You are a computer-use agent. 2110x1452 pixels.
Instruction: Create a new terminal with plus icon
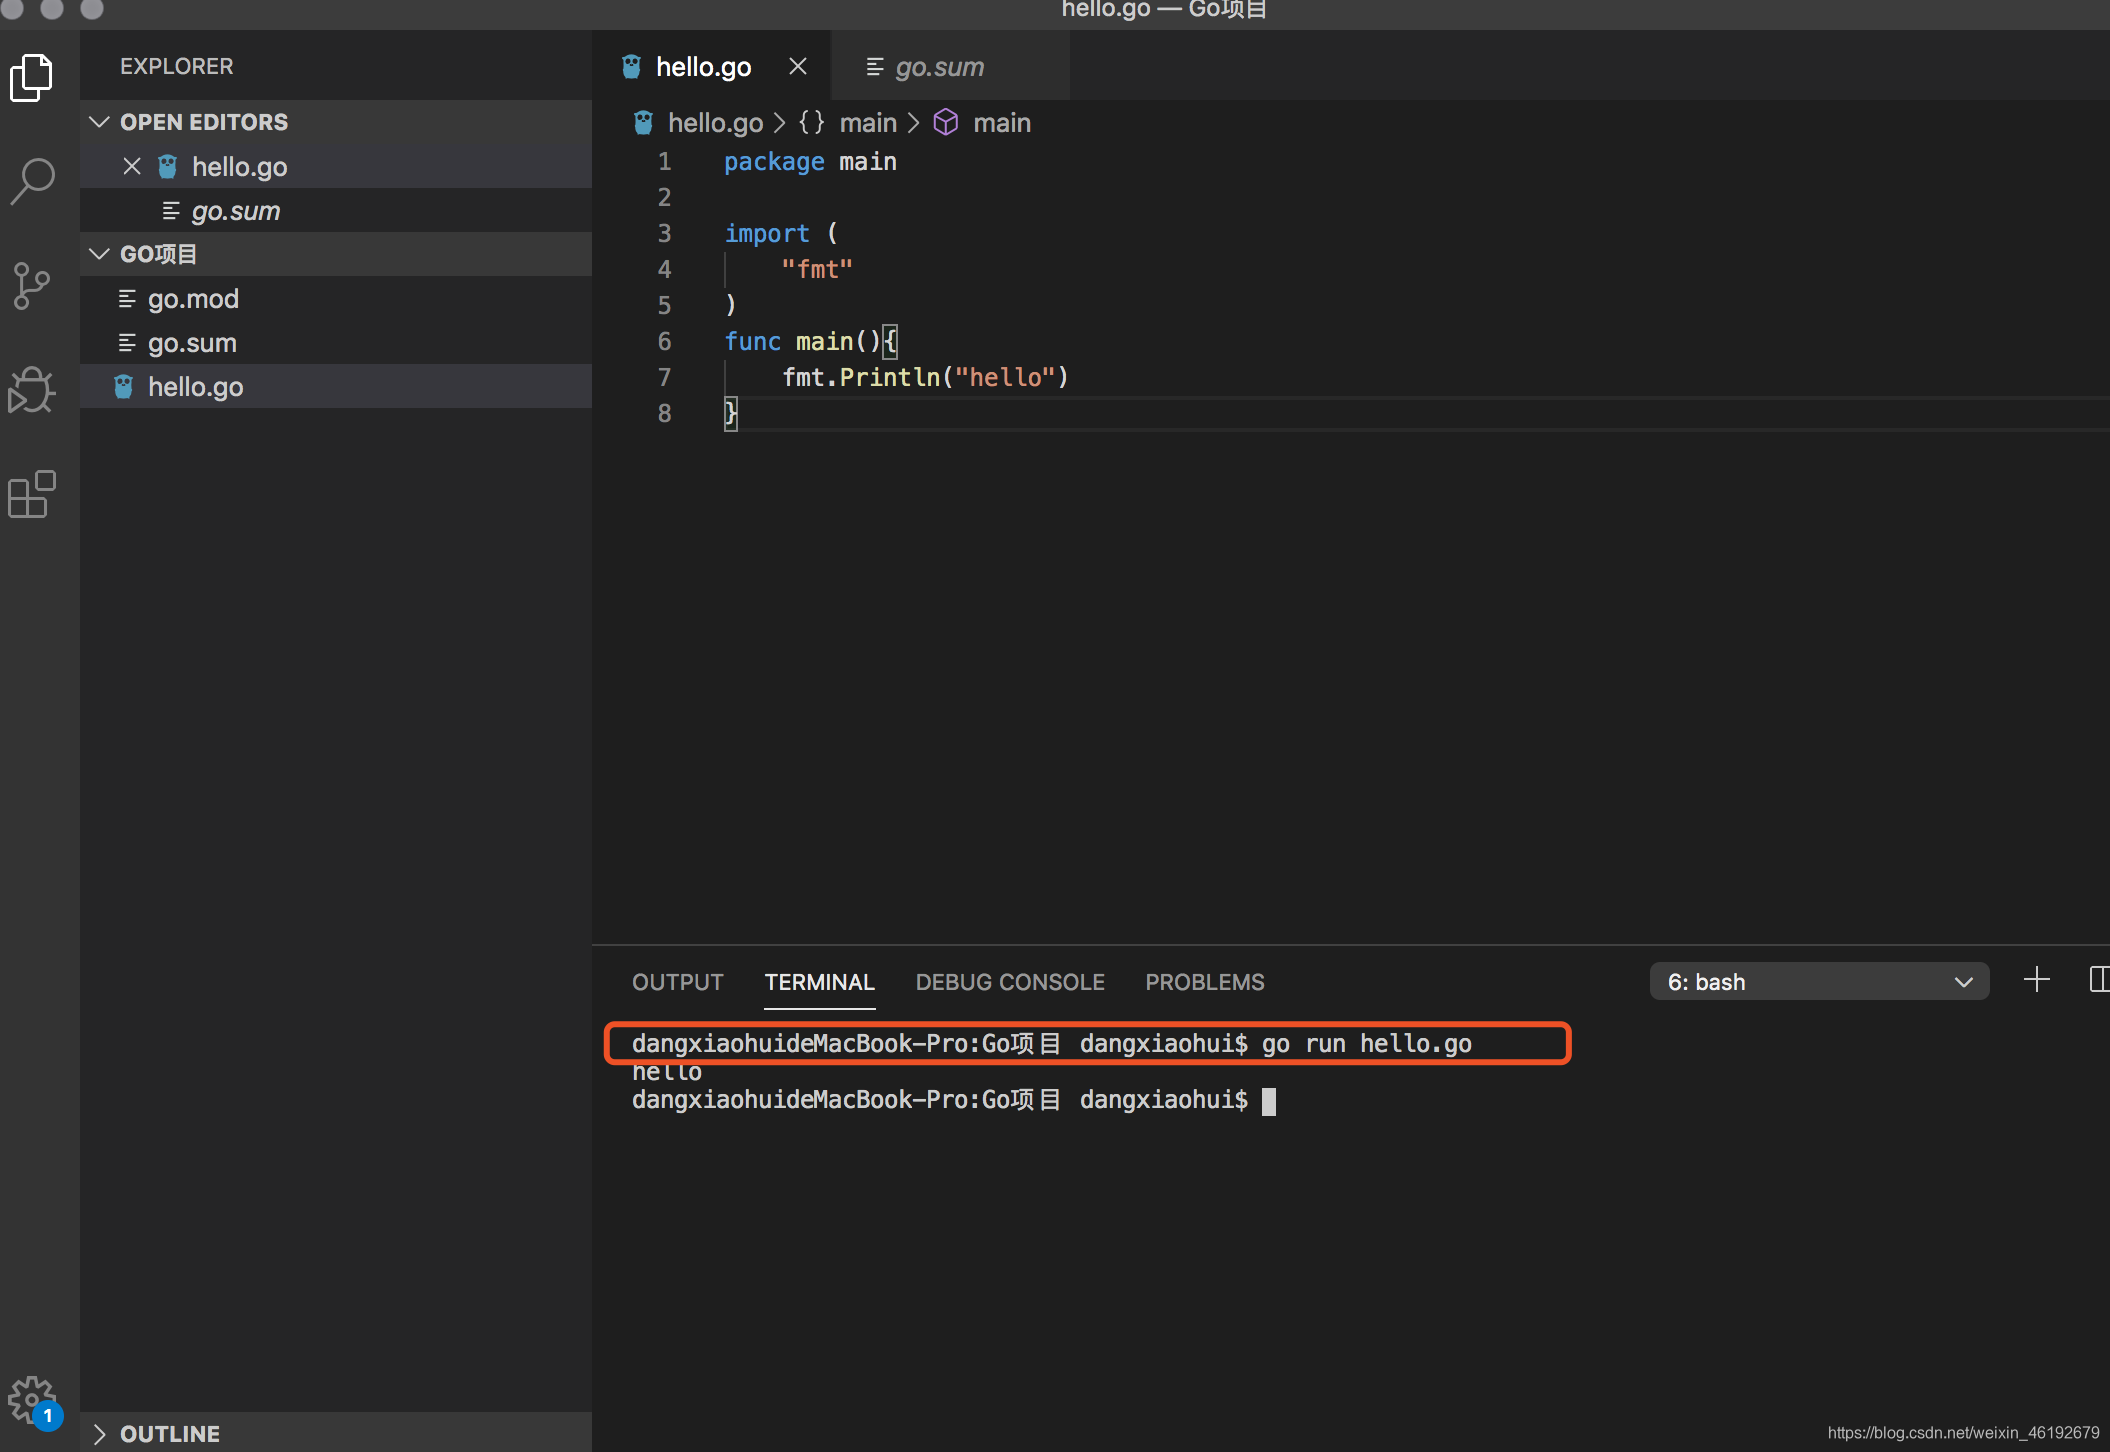coord(2037,980)
